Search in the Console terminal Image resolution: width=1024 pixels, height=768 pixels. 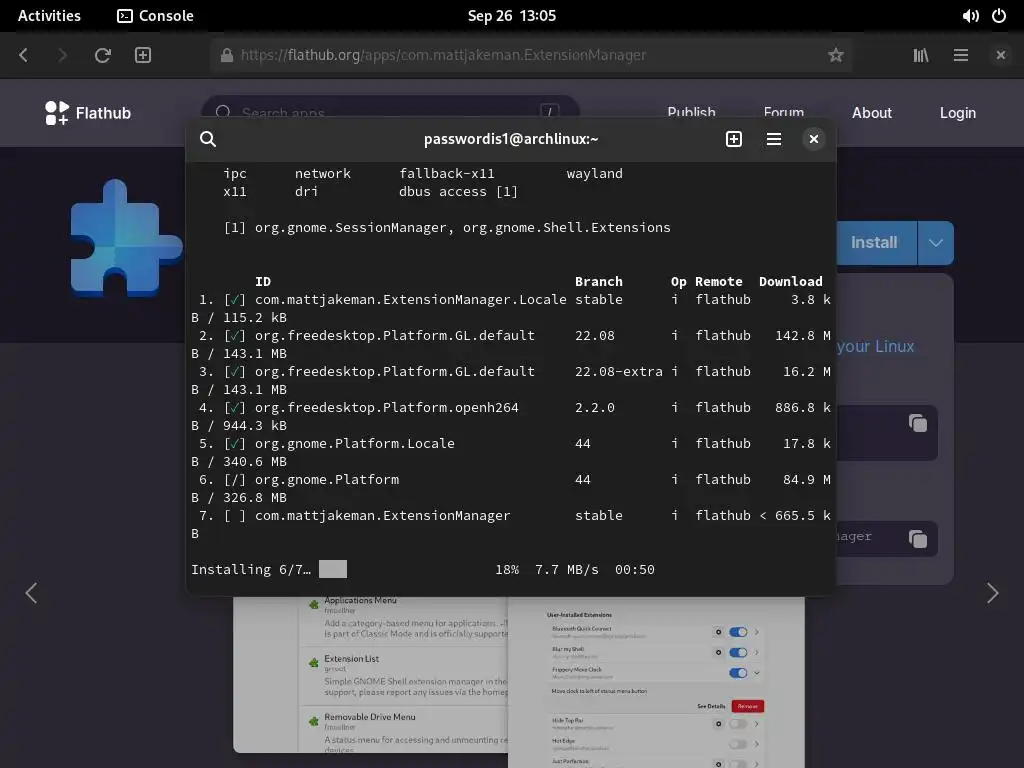point(208,139)
